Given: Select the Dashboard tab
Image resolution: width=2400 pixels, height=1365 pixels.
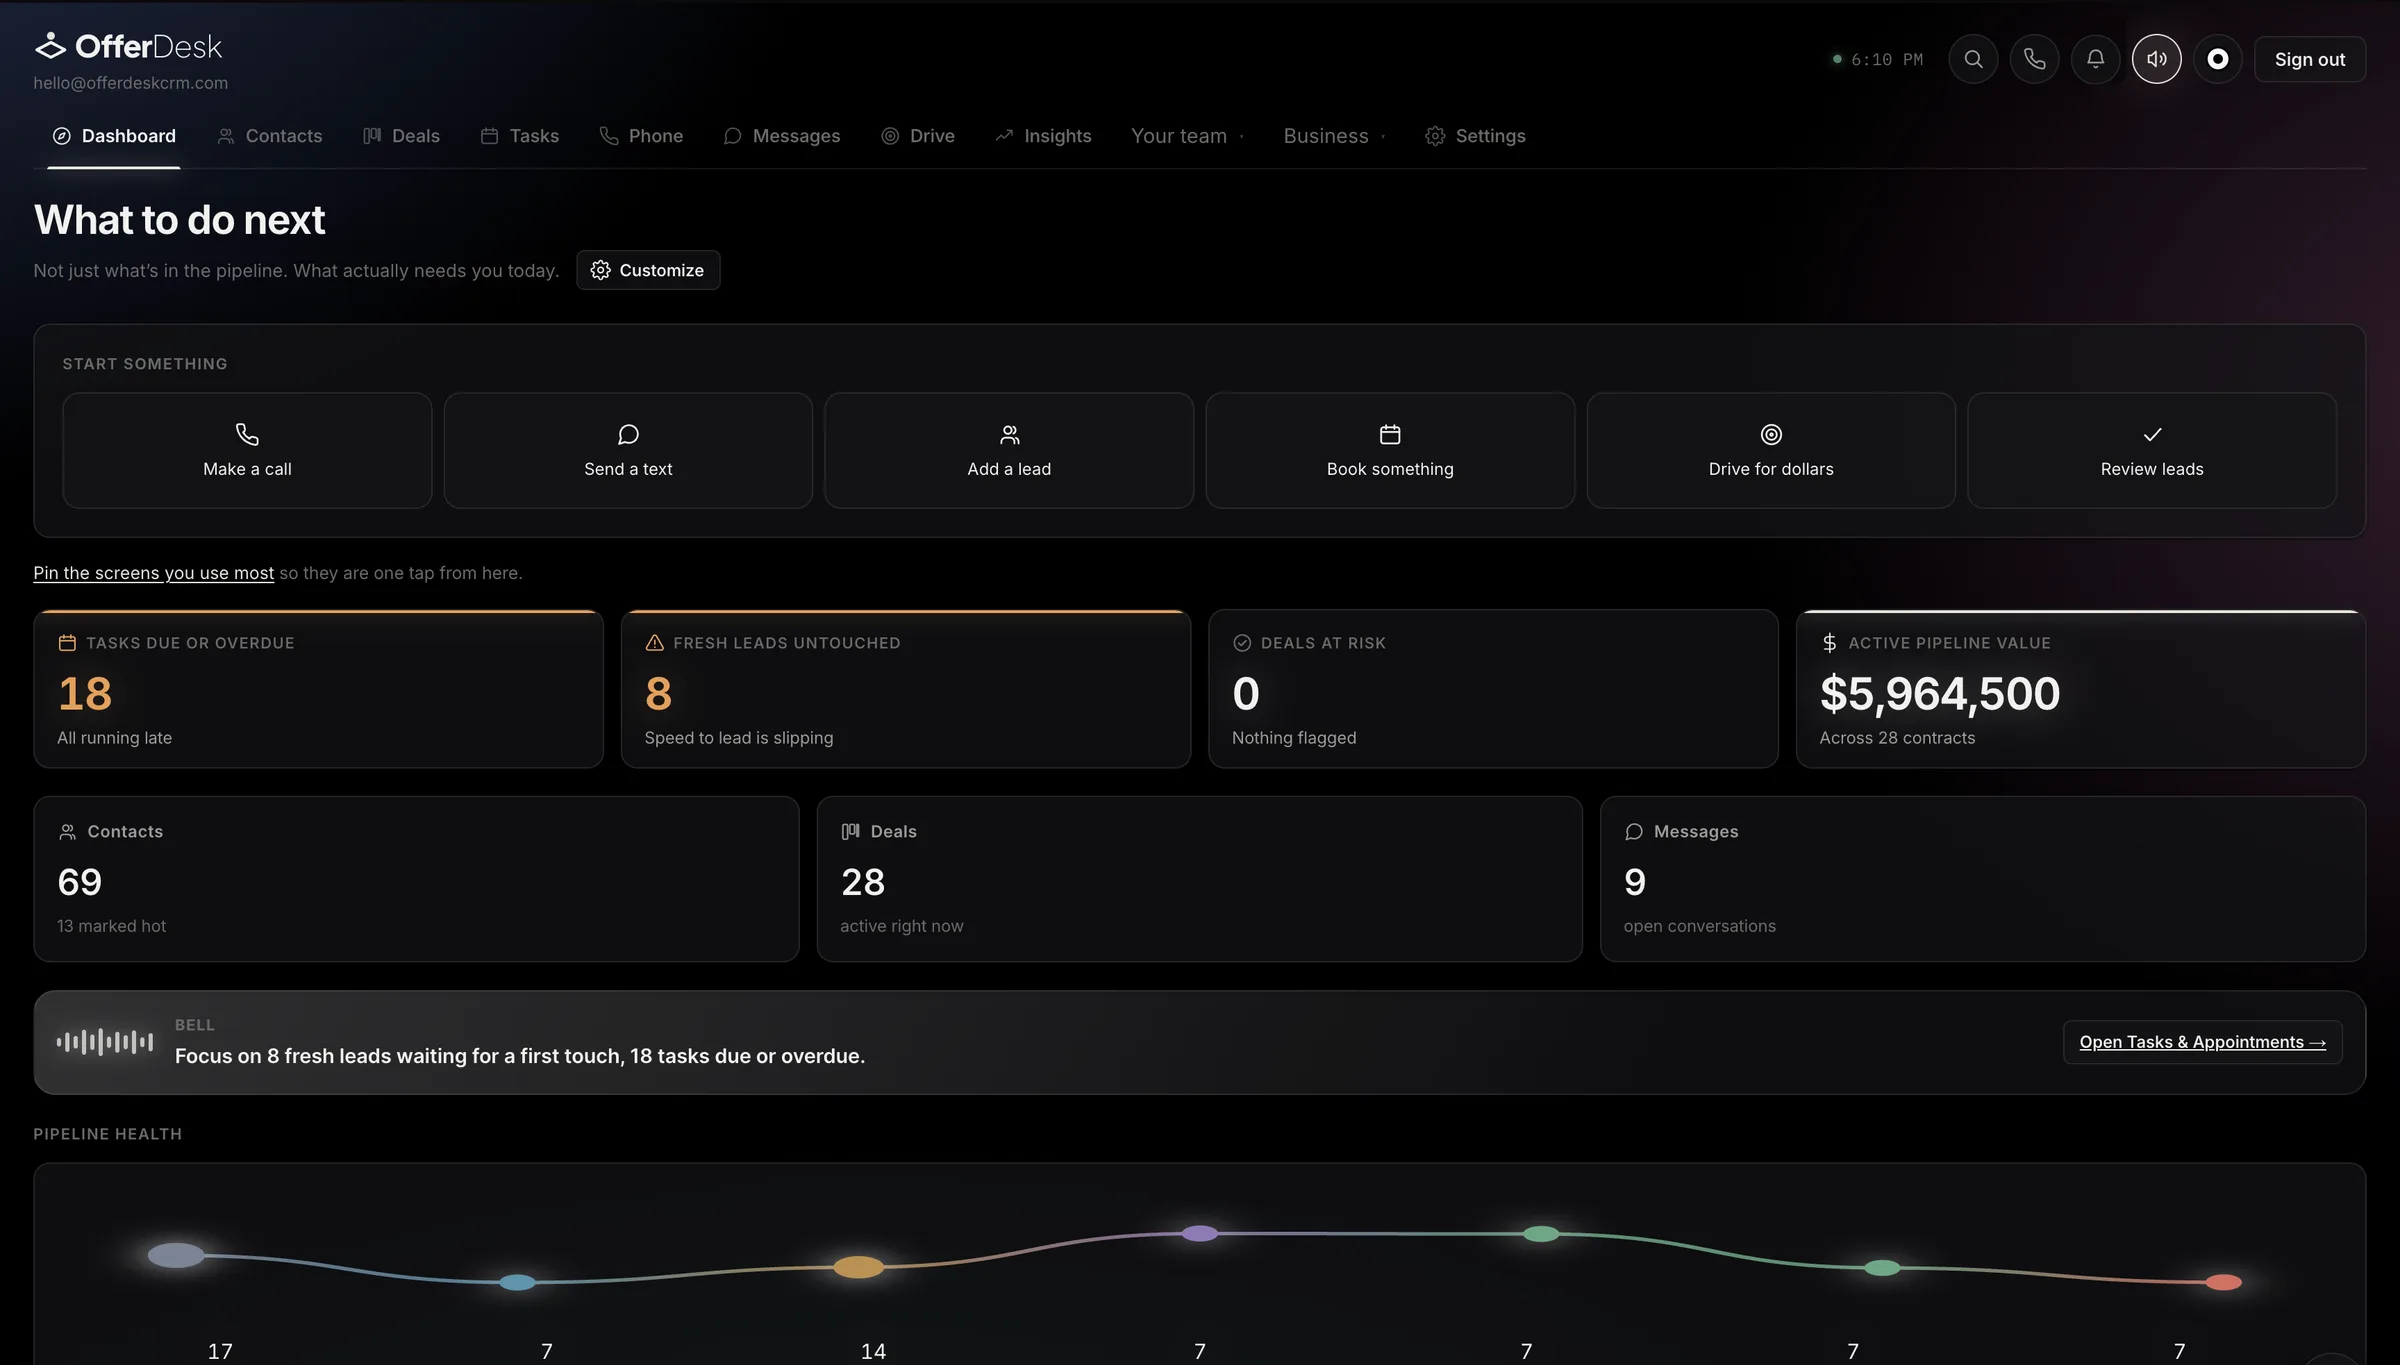Looking at the screenshot, I should pos(114,136).
